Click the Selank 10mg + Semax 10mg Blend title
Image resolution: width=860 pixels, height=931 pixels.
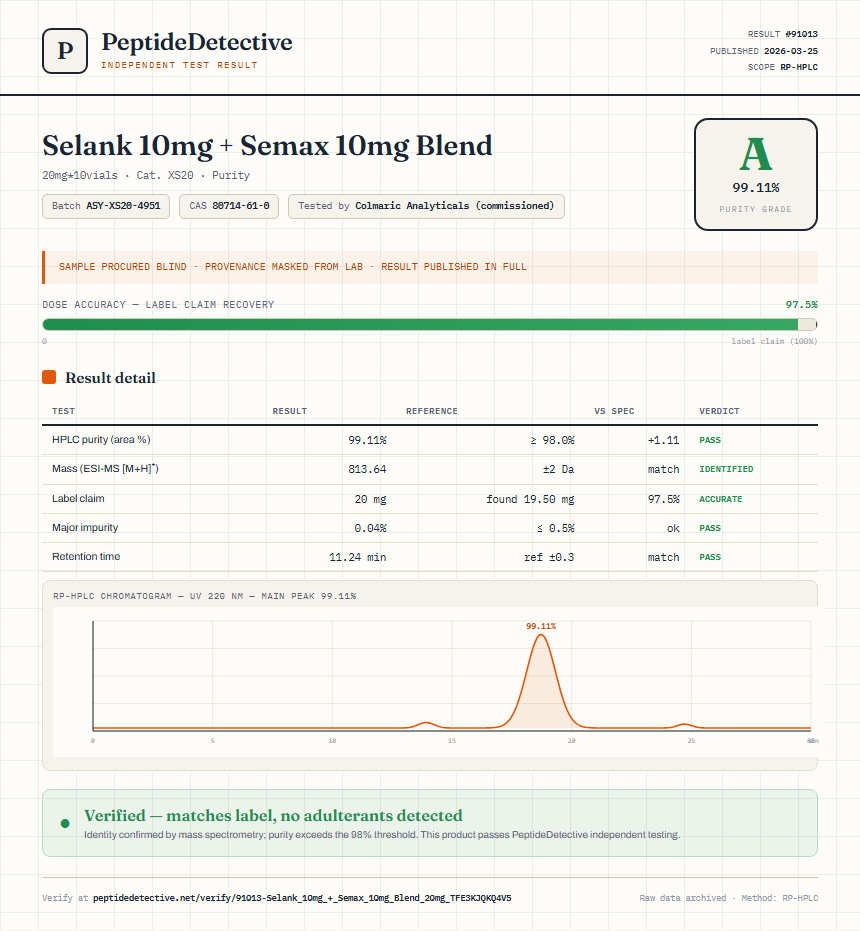[267, 146]
